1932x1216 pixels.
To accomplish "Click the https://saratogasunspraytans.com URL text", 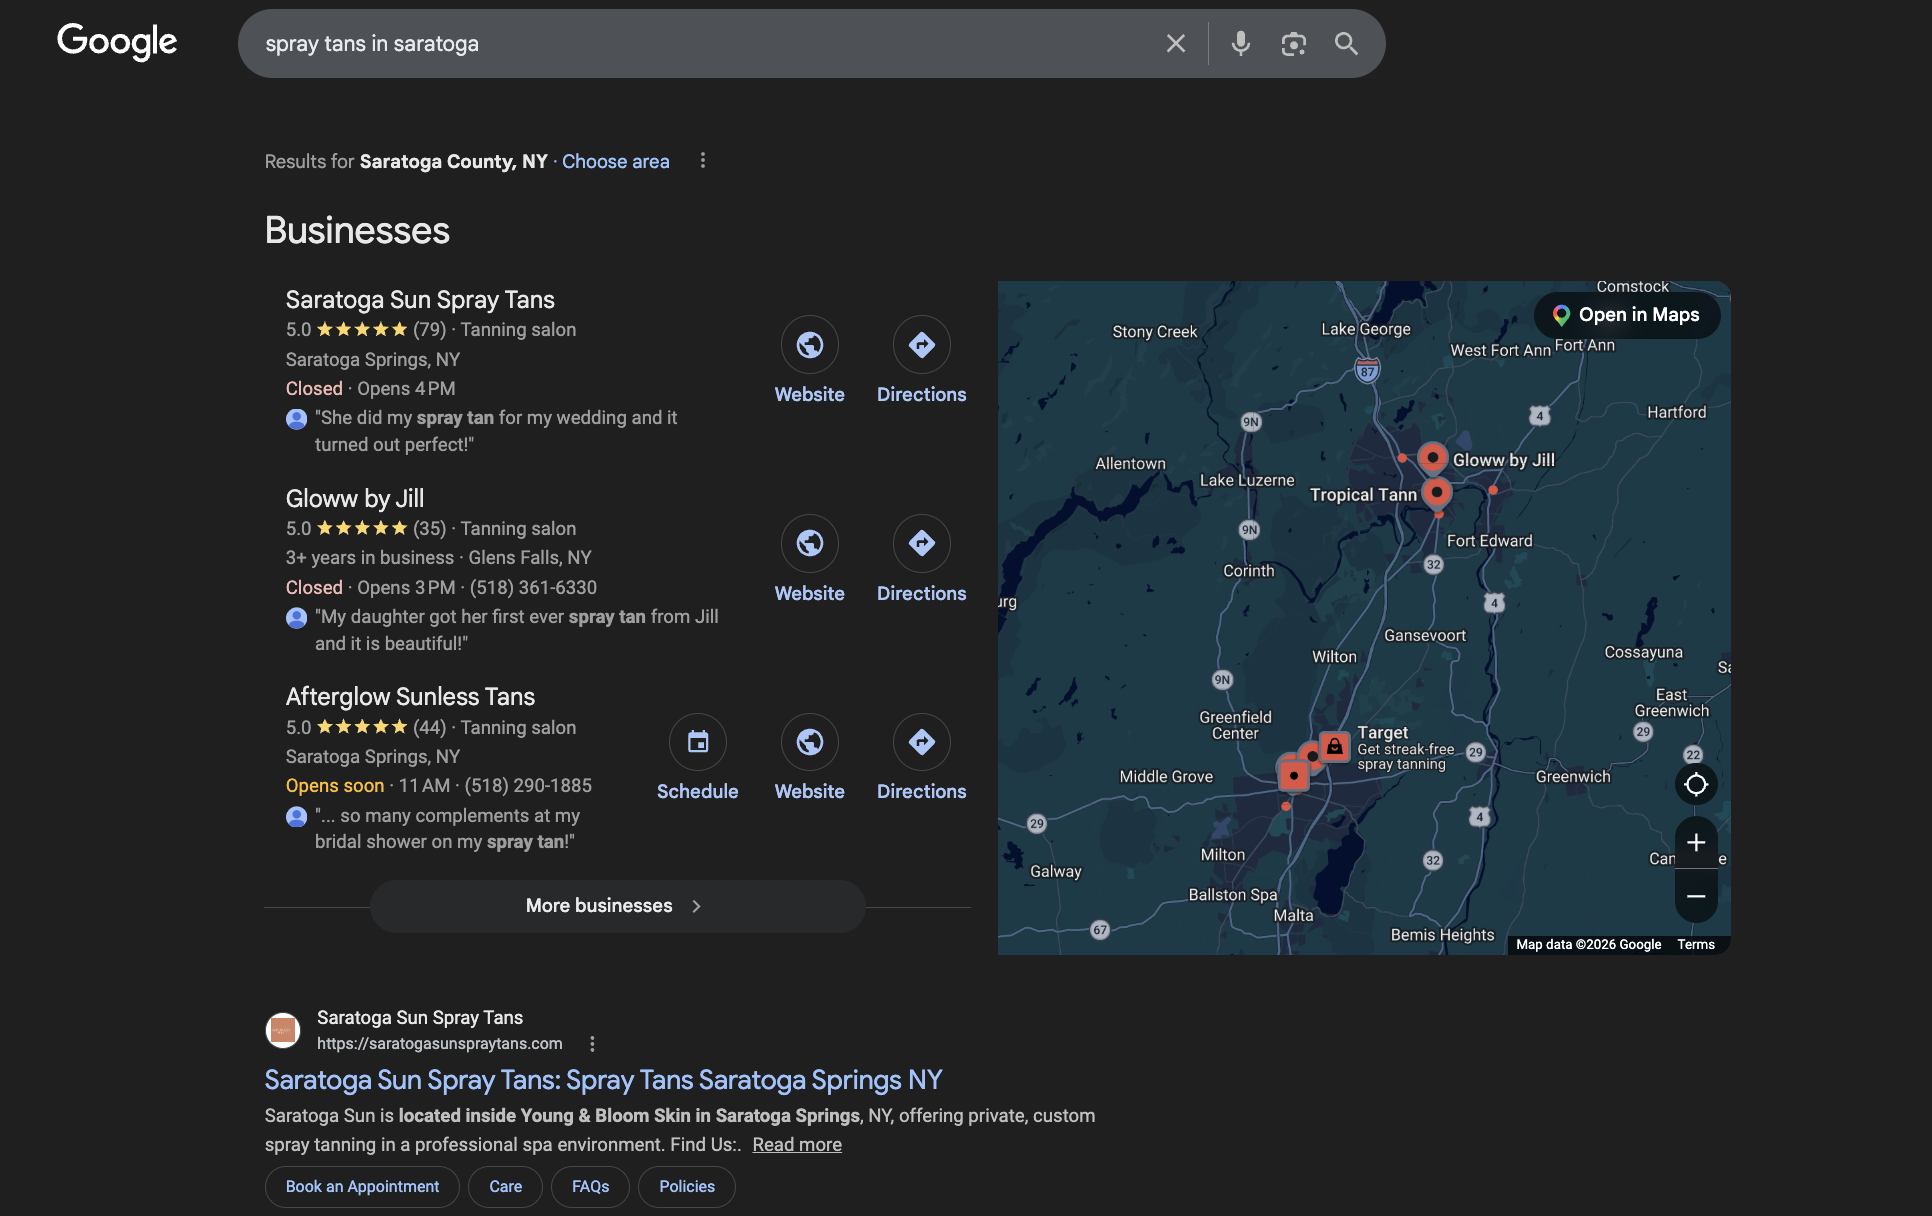I will (x=440, y=1044).
